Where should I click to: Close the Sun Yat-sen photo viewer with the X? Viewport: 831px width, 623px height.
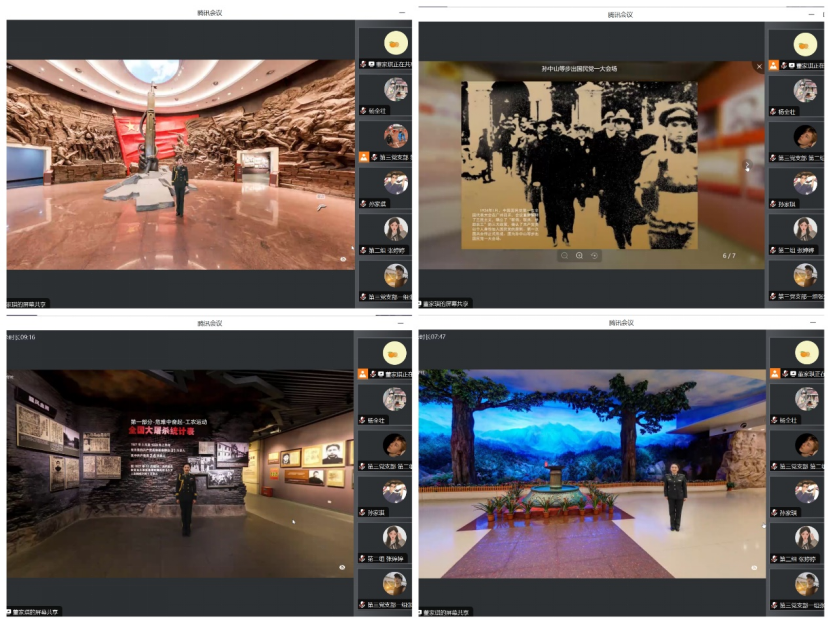point(759,67)
